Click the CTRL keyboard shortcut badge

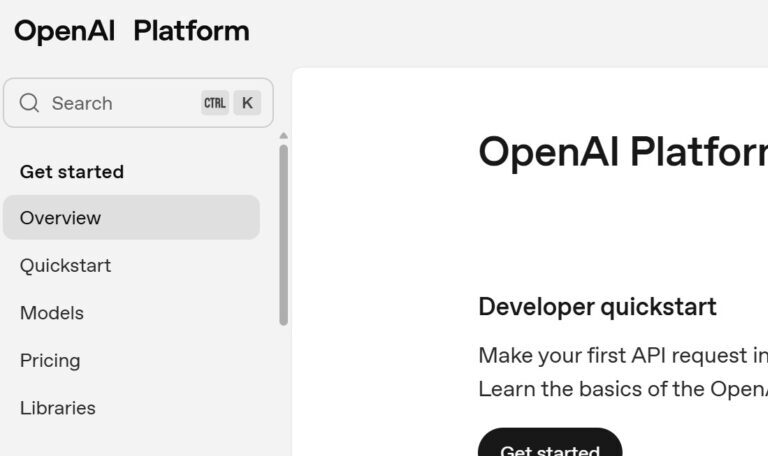click(214, 103)
